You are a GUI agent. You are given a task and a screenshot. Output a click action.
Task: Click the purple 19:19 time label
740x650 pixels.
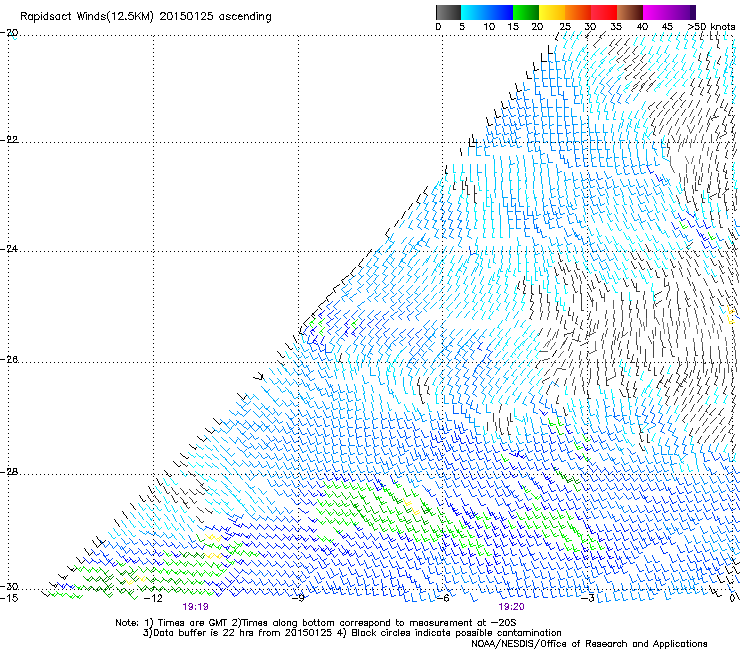tap(195, 607)
